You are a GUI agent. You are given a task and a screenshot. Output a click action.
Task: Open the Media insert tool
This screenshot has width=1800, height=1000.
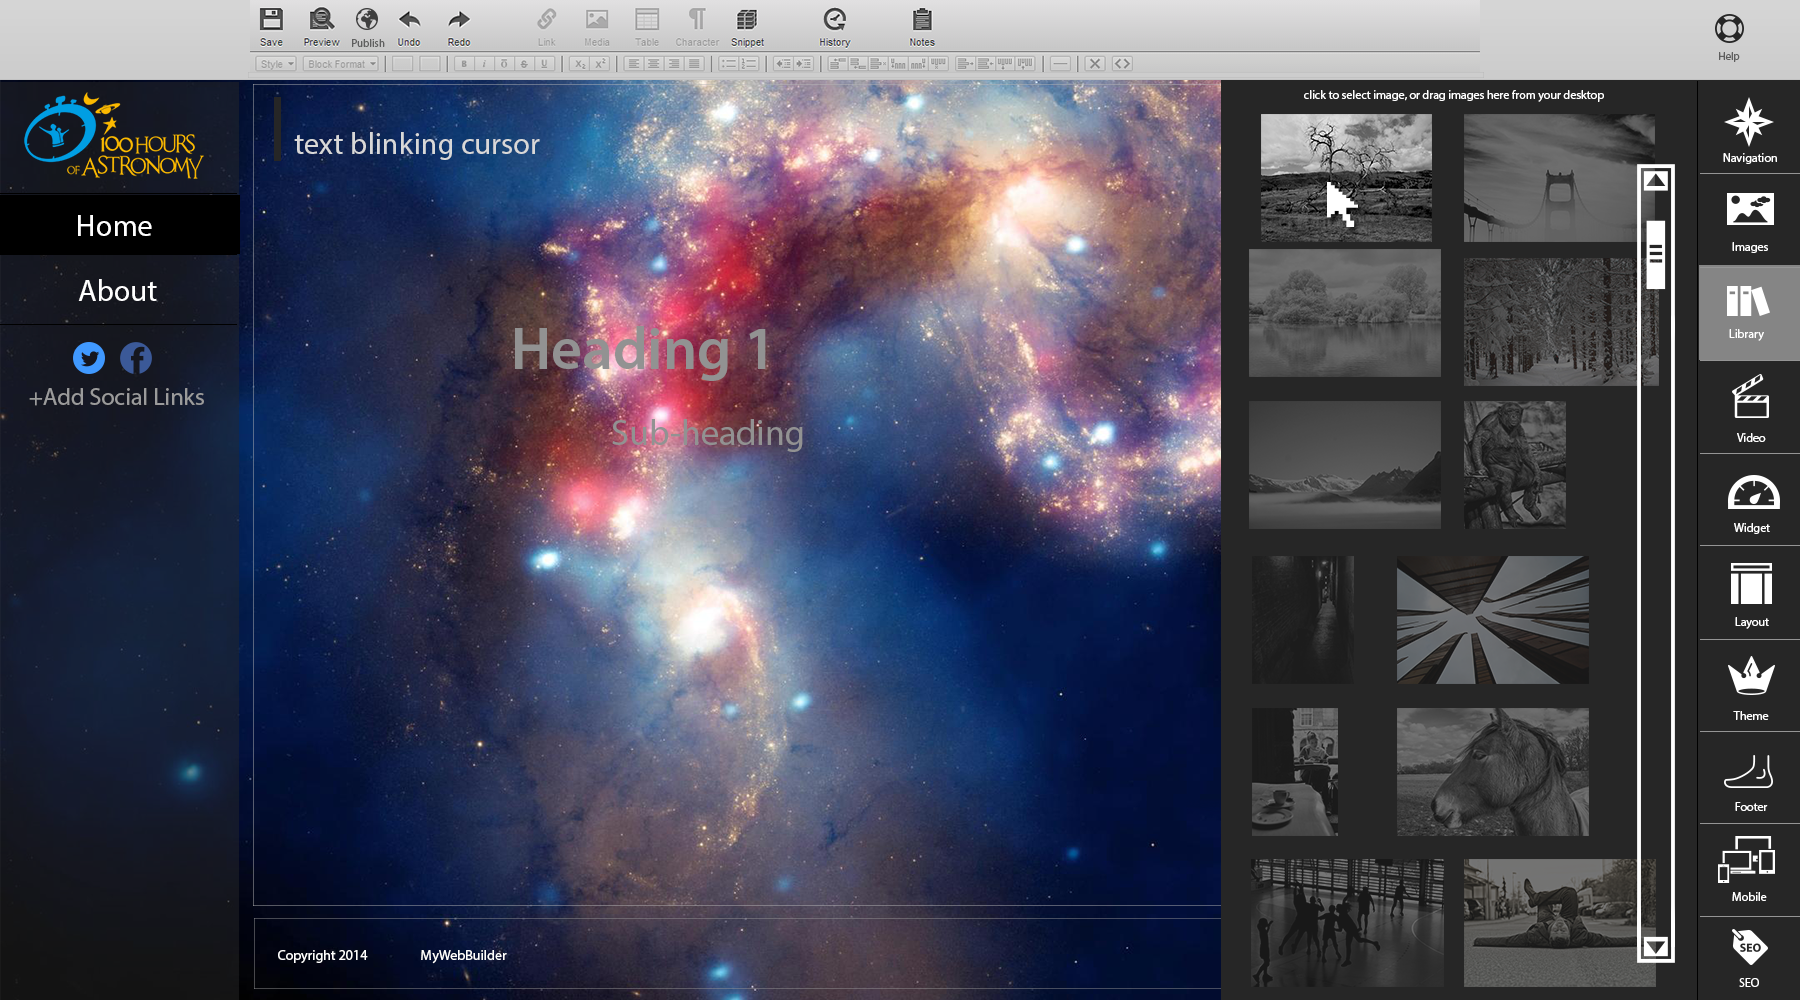pyautogui.click(x=597, y=27)
